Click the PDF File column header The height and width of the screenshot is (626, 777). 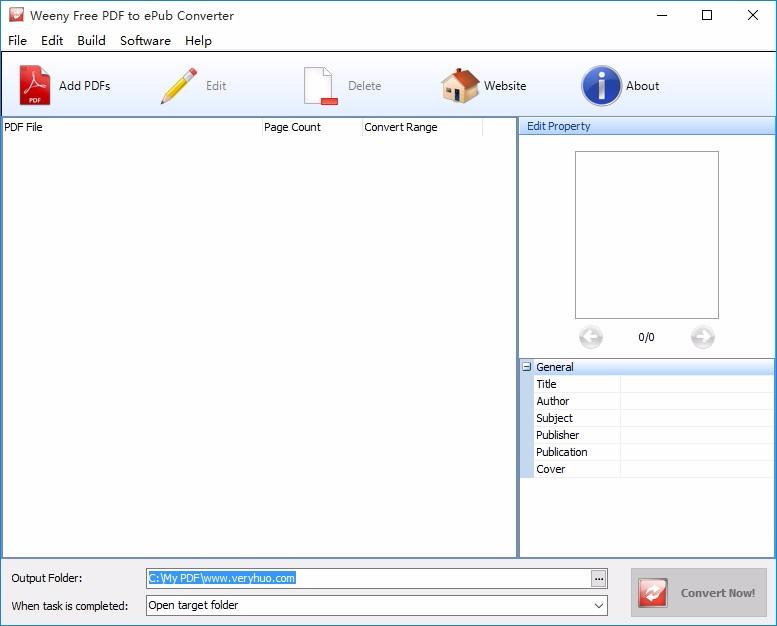tap(132, 127)
